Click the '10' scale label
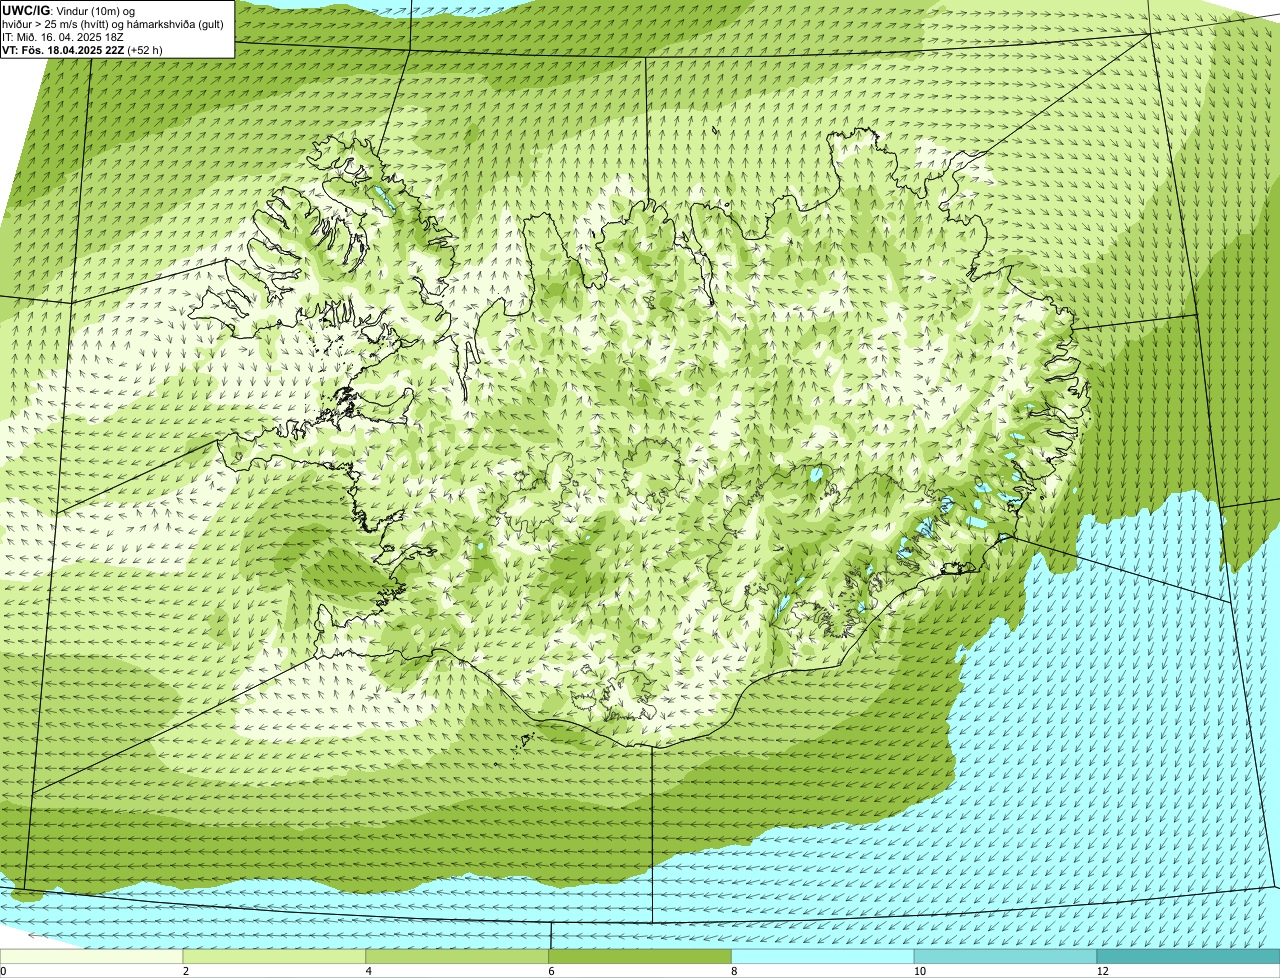This screenshot has width=1280, height=978. tap(918, 971)
